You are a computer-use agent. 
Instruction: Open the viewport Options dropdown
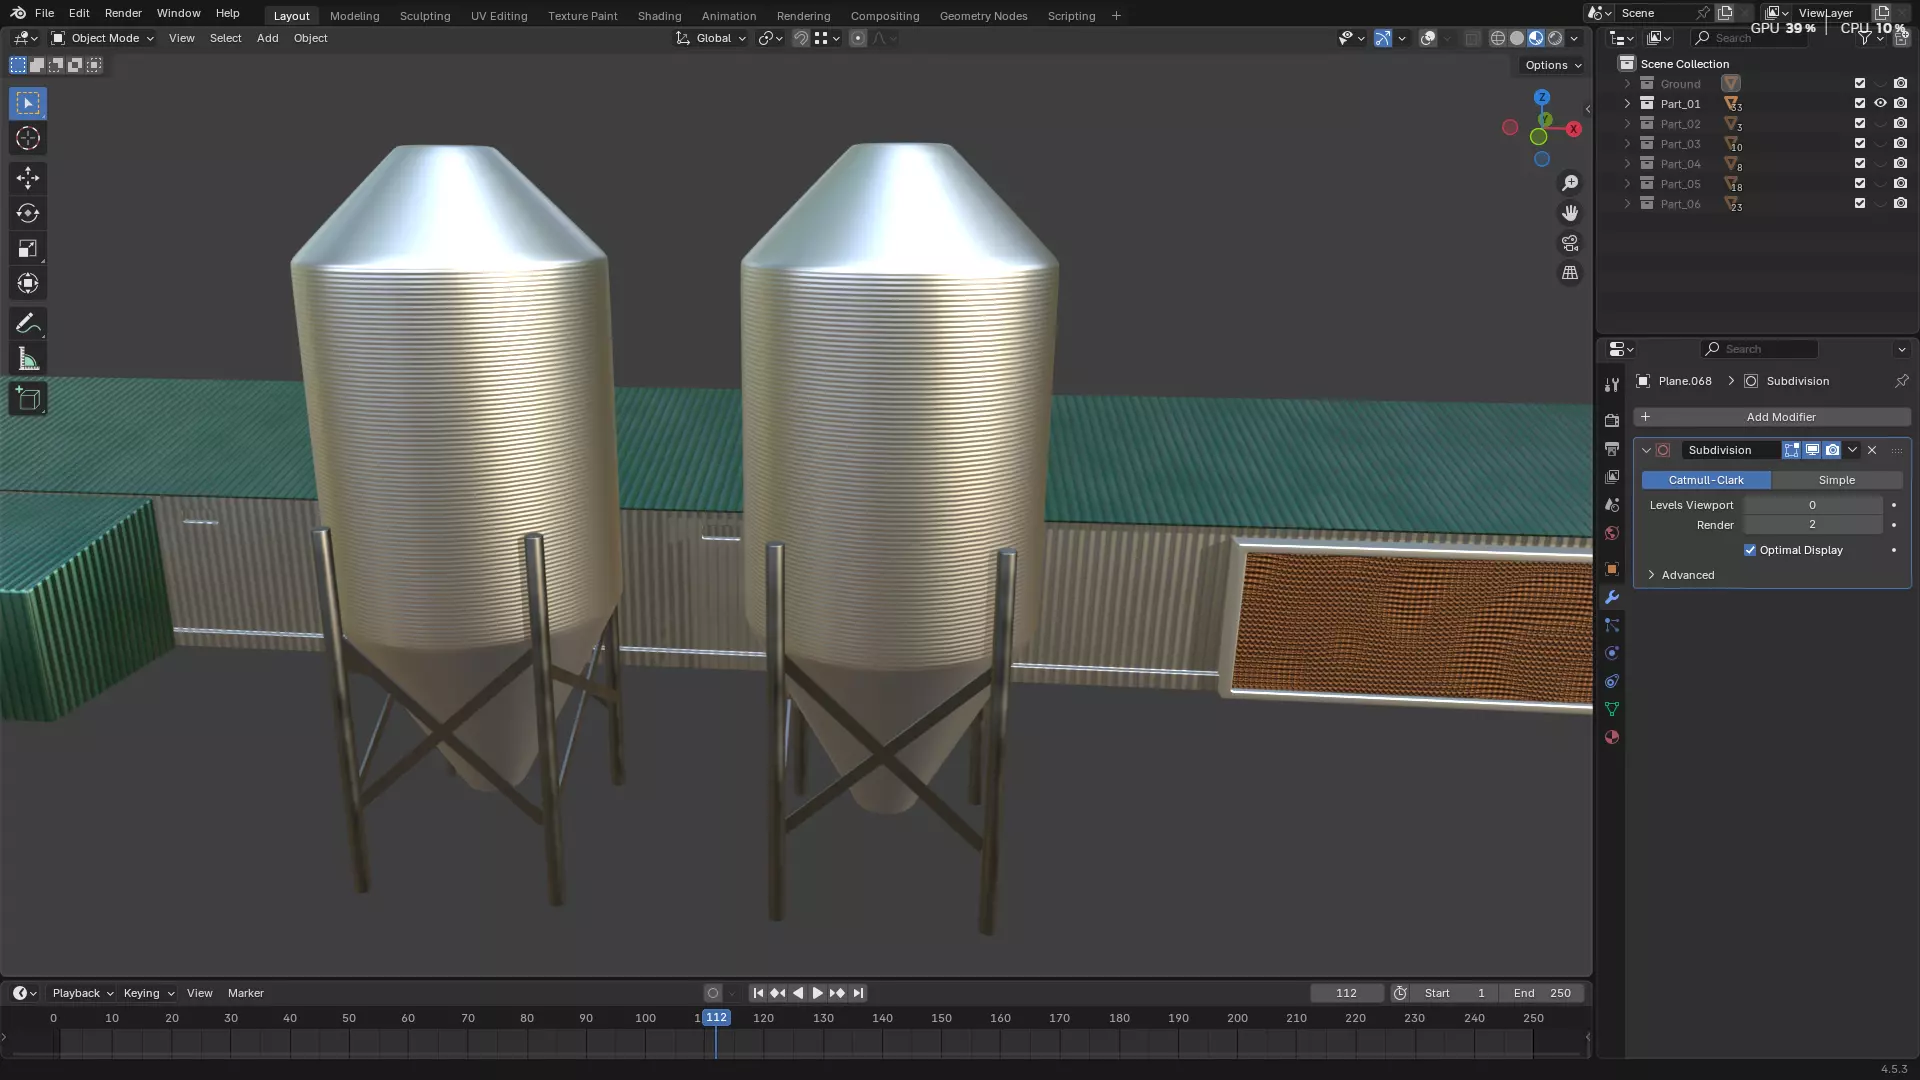[1553, 65]
